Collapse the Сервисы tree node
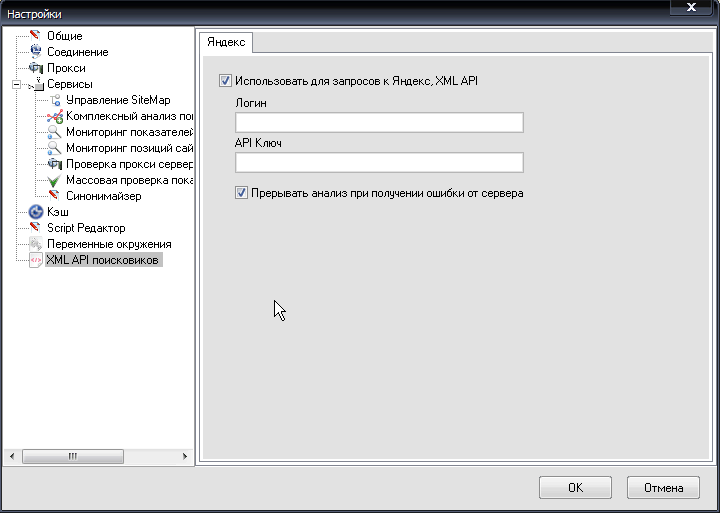The image size is (720, 513). point(16,85)
